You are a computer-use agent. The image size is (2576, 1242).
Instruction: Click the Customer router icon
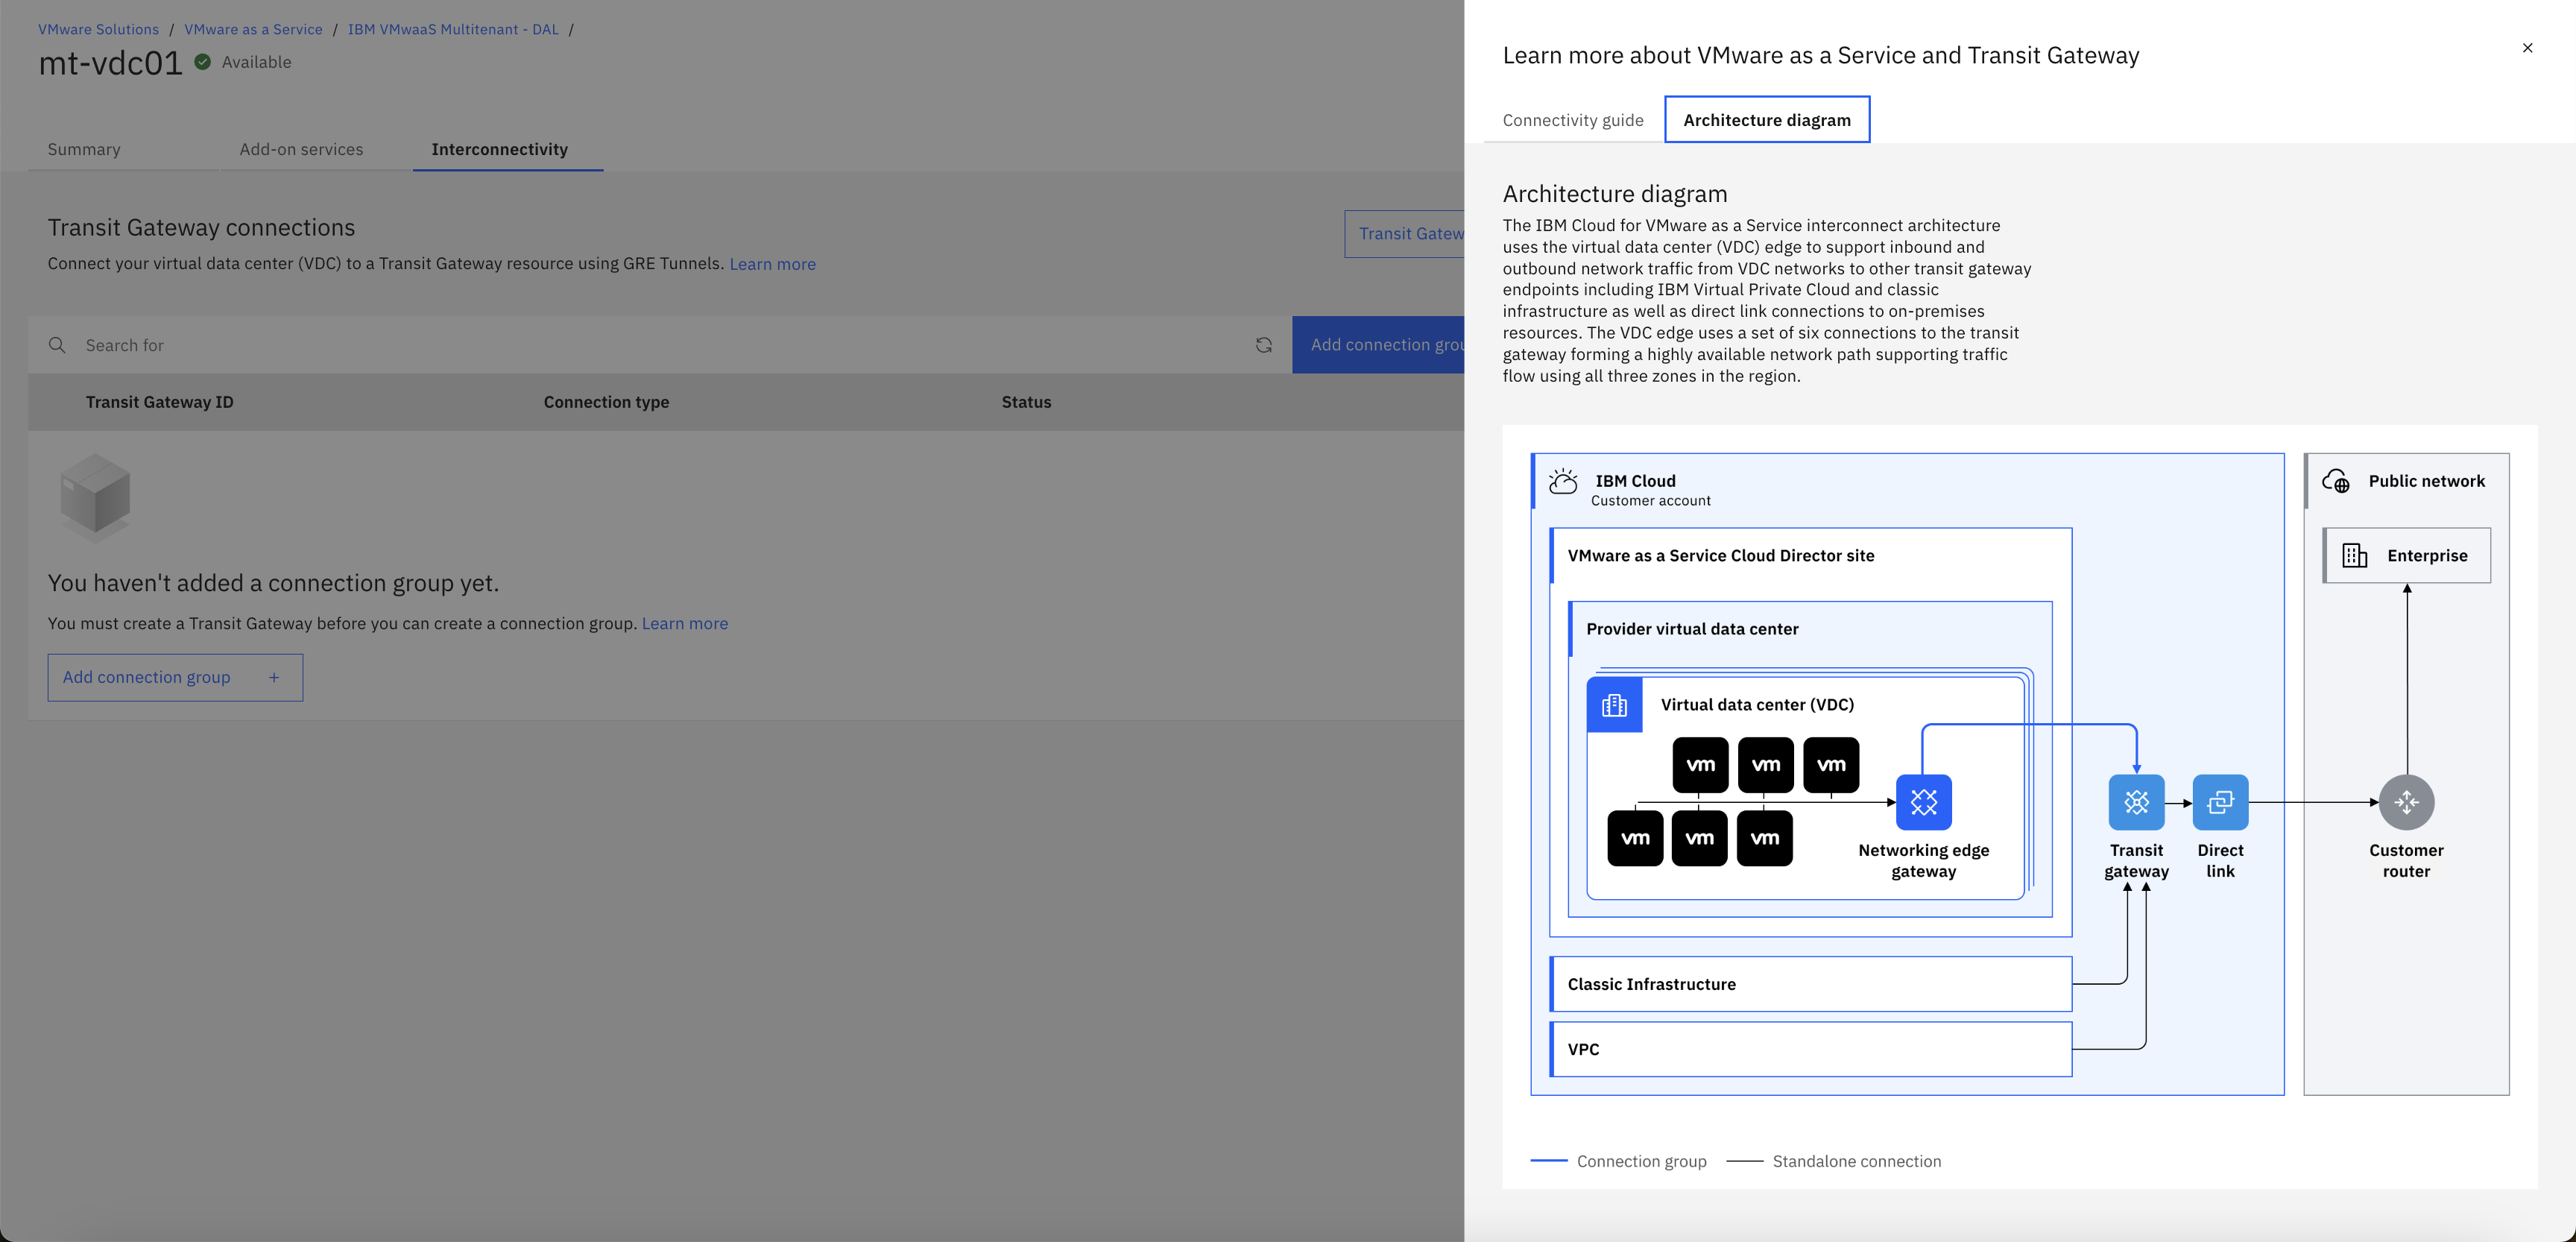pos(2406,802)
